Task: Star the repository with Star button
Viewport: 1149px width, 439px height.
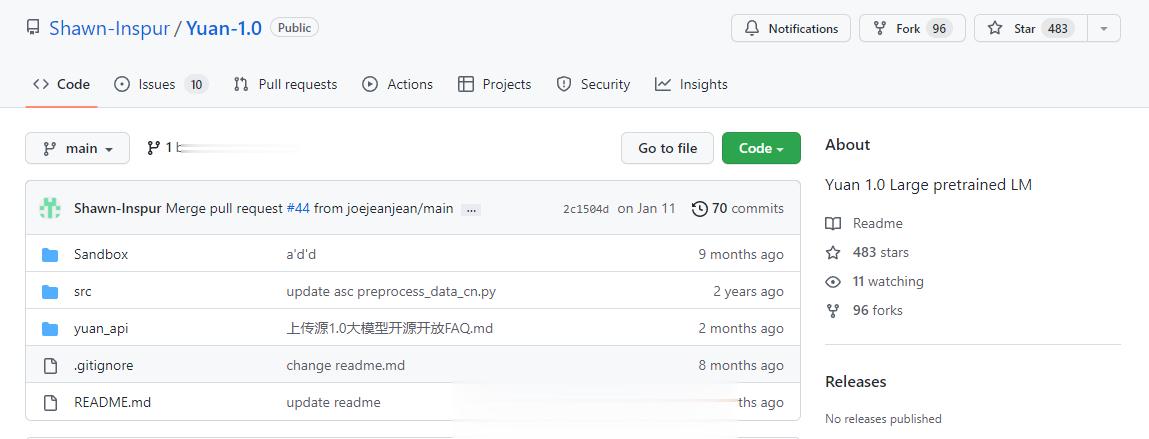Action: point(1030,29)
